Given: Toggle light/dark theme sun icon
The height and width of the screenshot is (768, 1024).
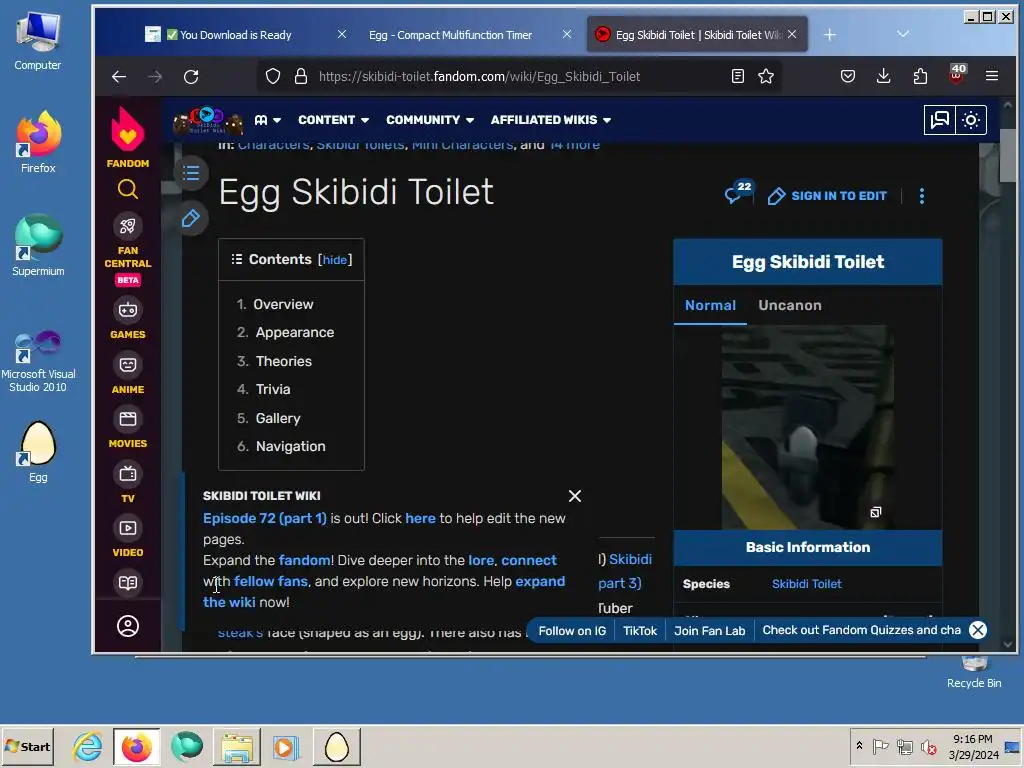Looking at the screenshot, I should [971, 120].
